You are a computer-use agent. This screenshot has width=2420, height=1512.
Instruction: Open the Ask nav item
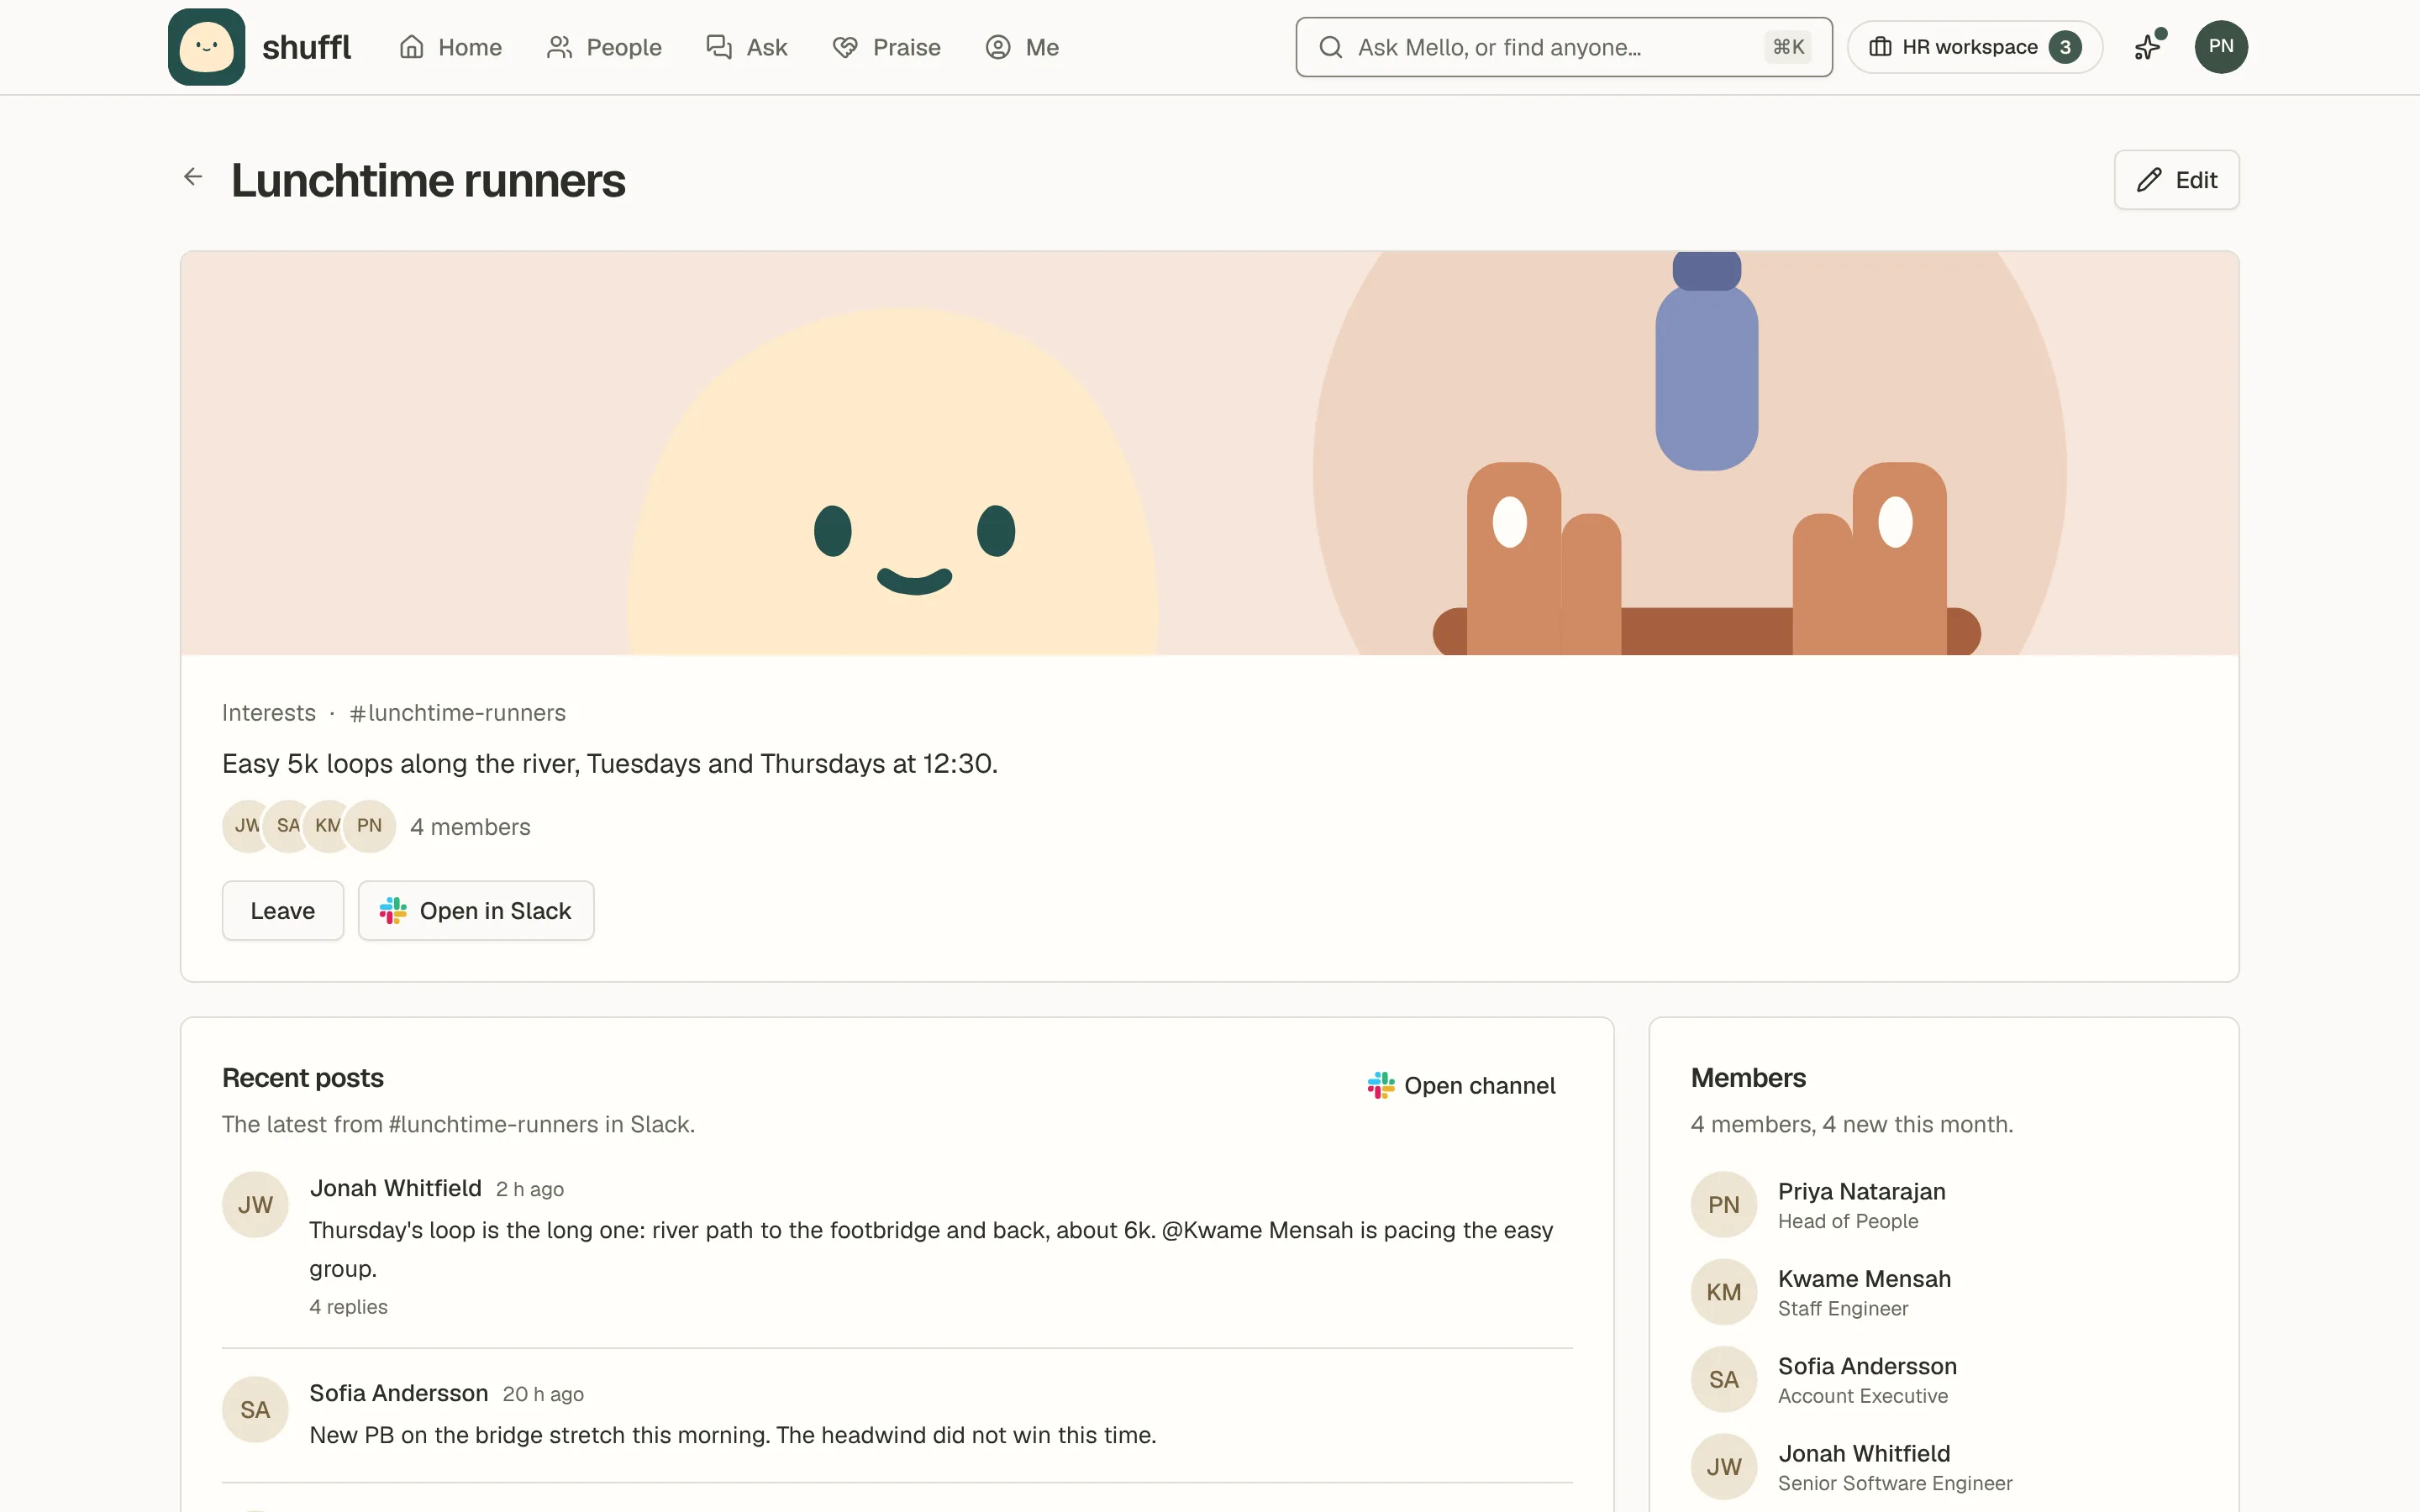pos(747,47)
